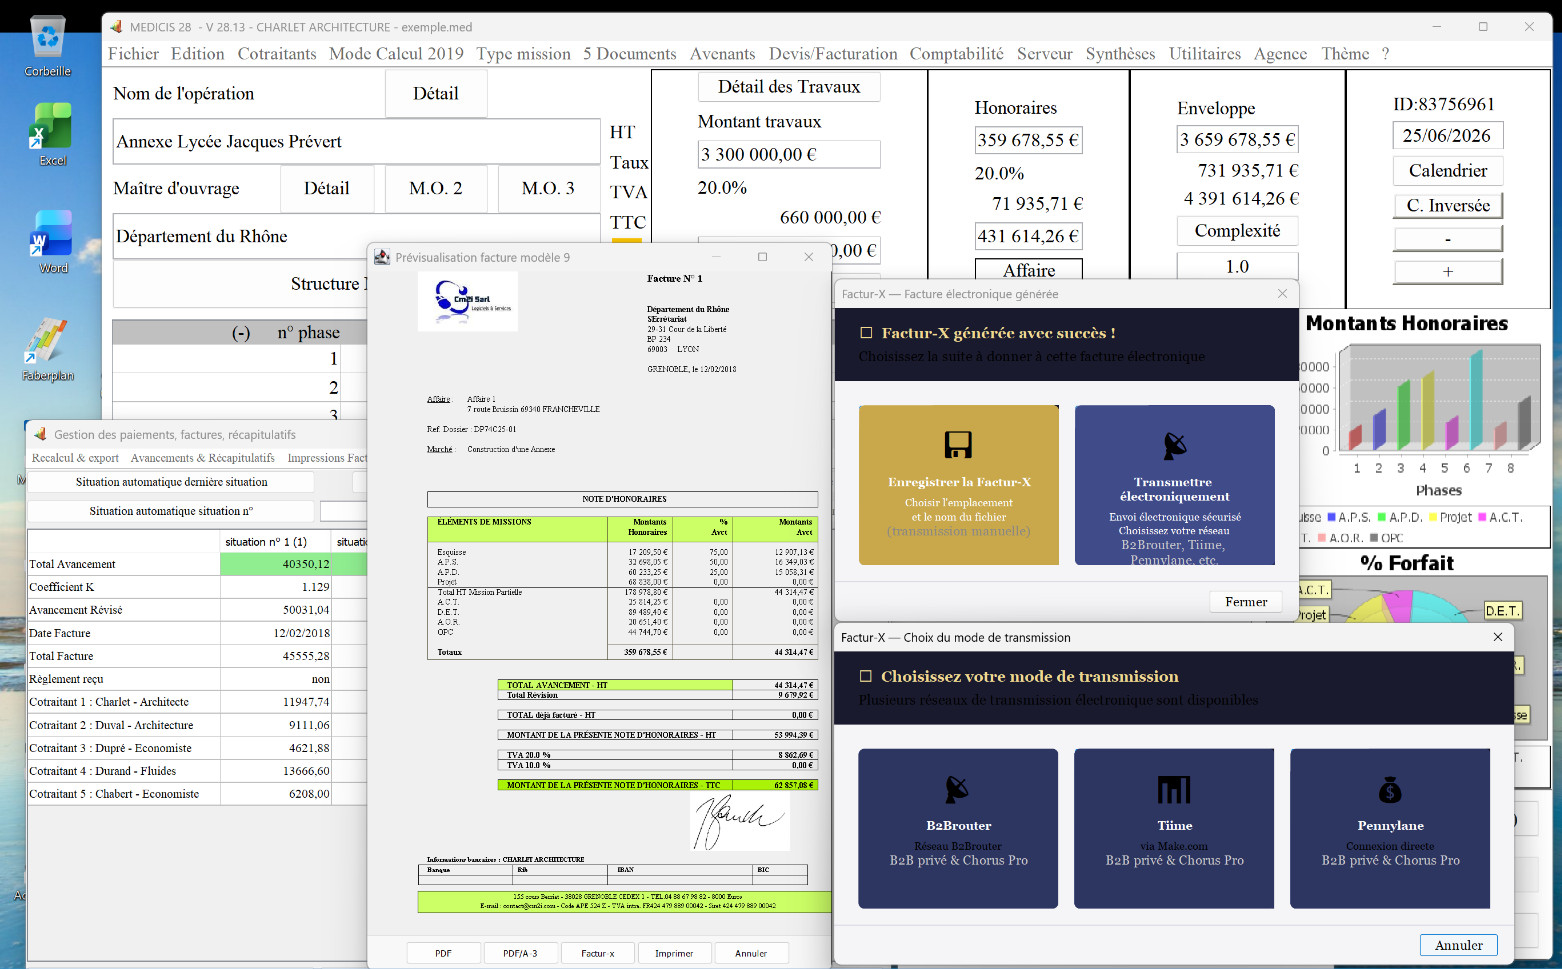Click the floppy disk save icon for Factur-X

pos(958,445)
